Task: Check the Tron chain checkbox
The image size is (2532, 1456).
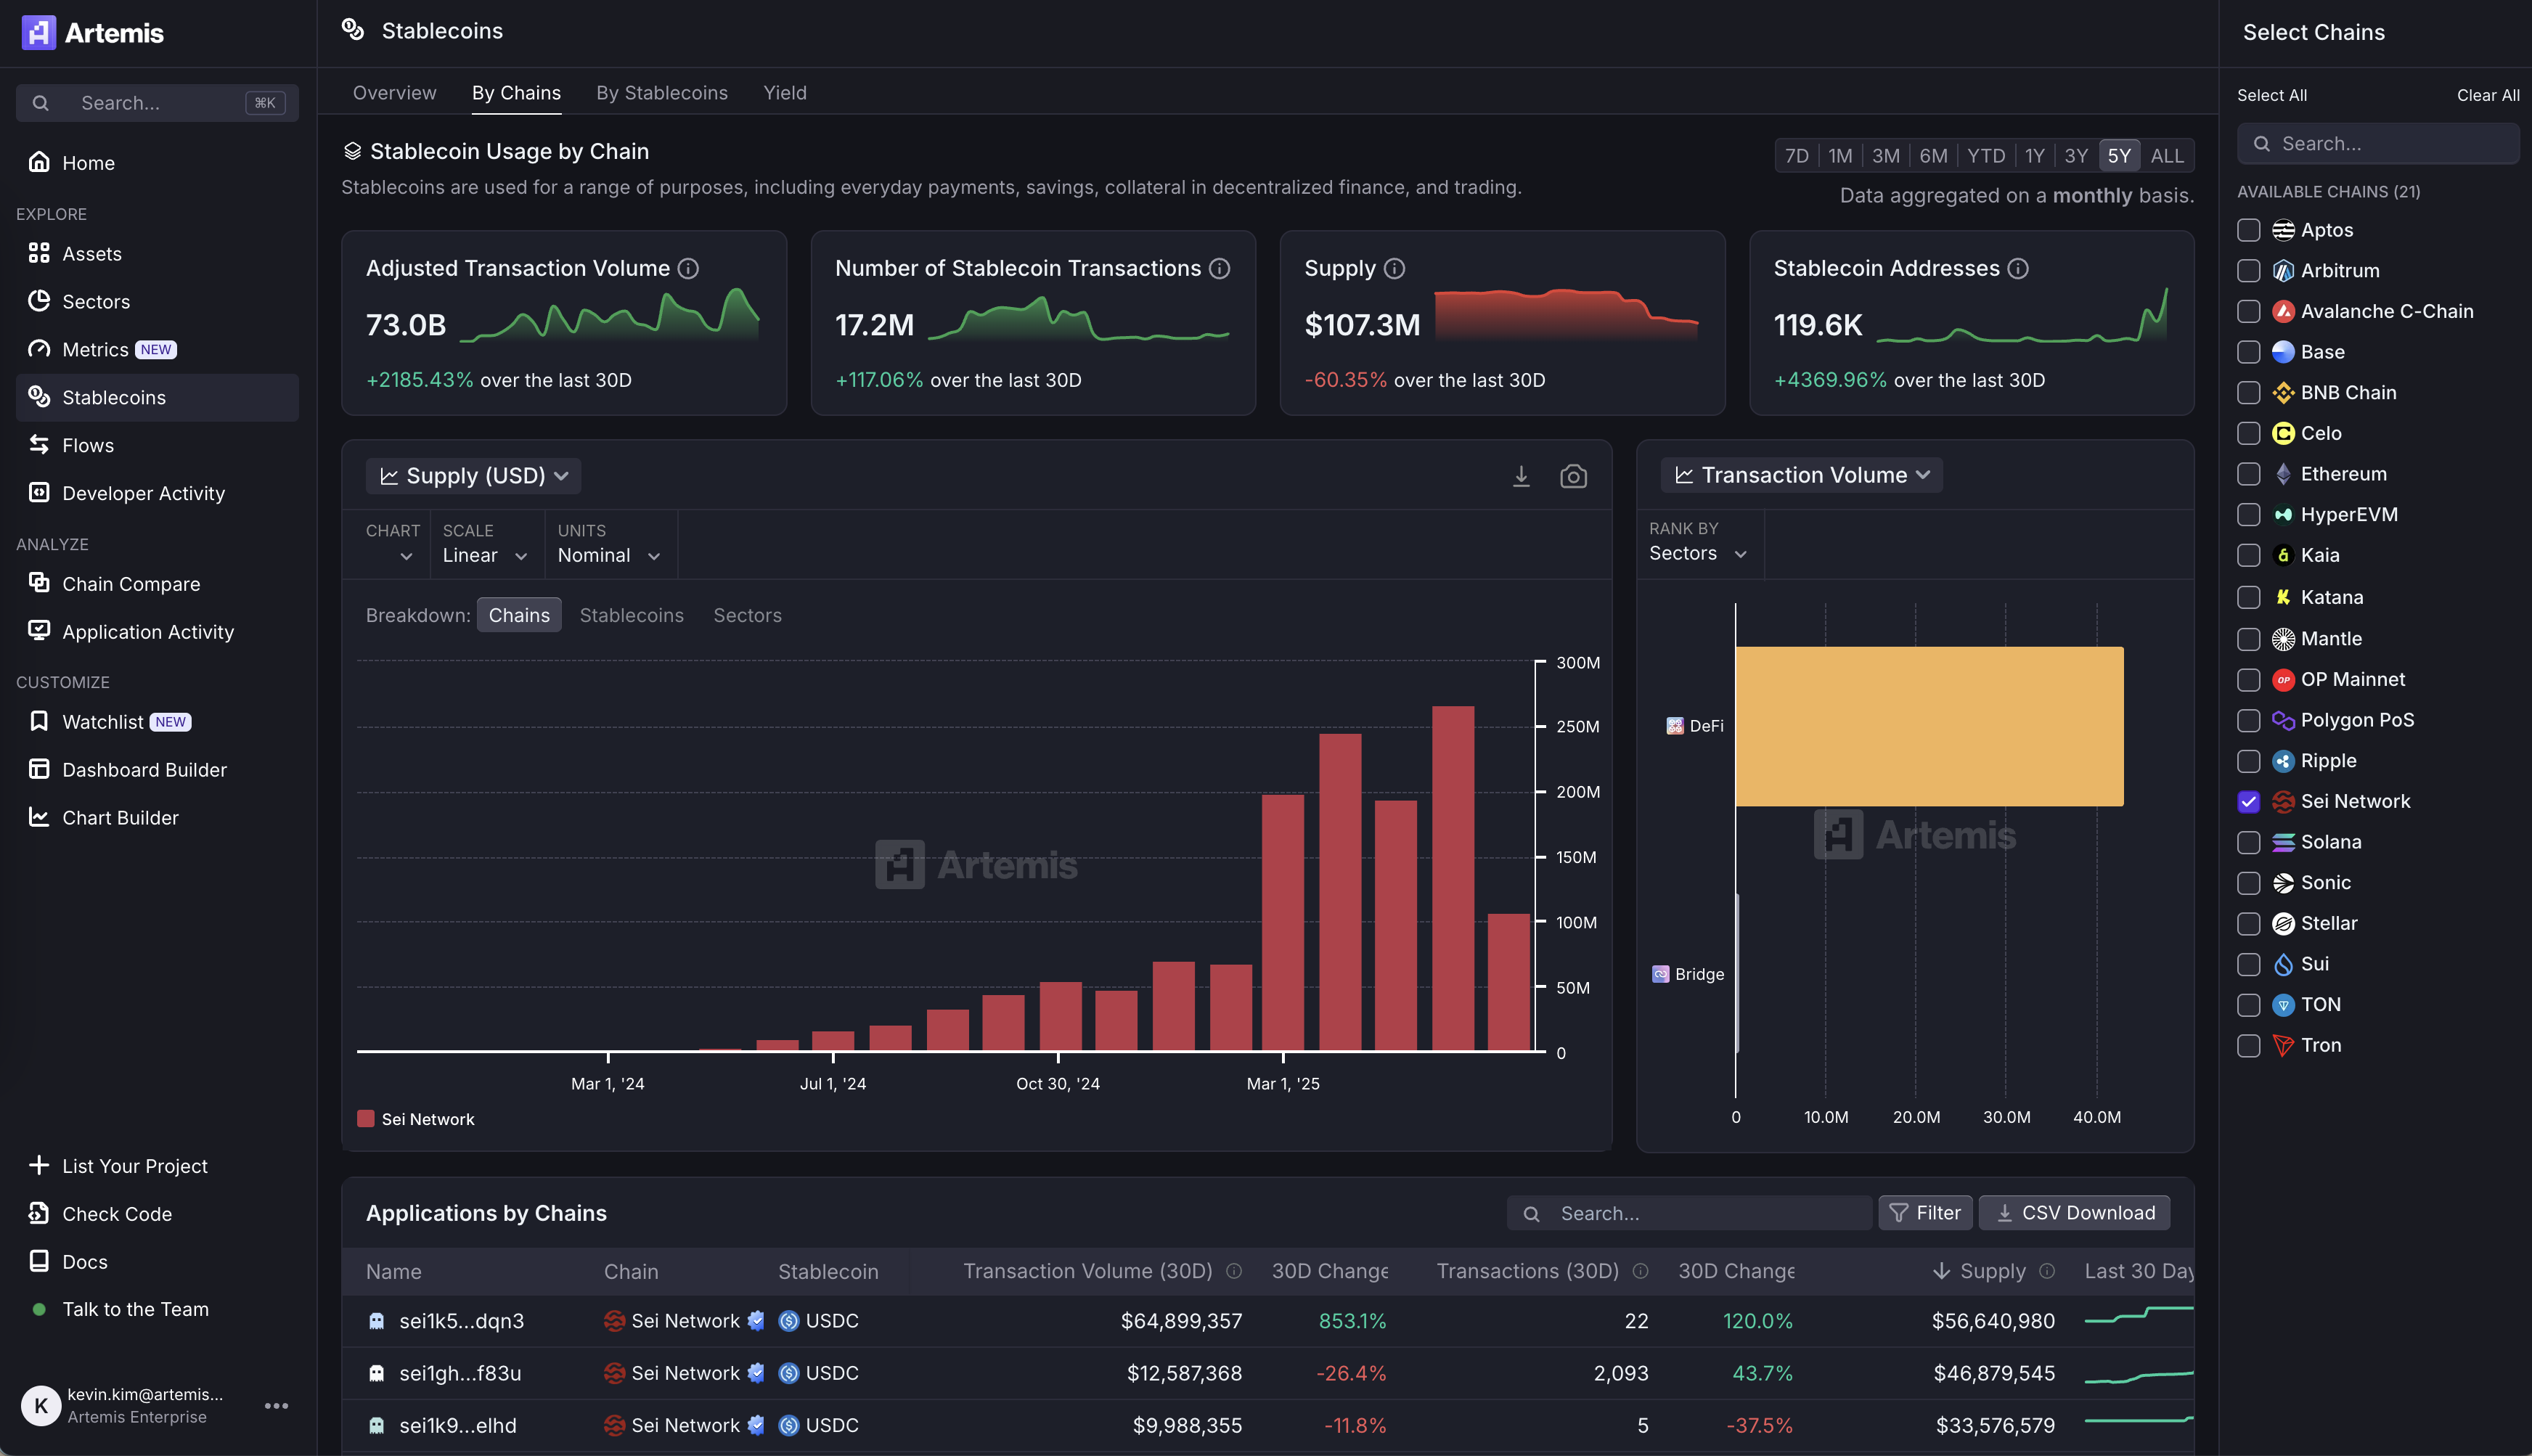Action: coord(2249,1045)
